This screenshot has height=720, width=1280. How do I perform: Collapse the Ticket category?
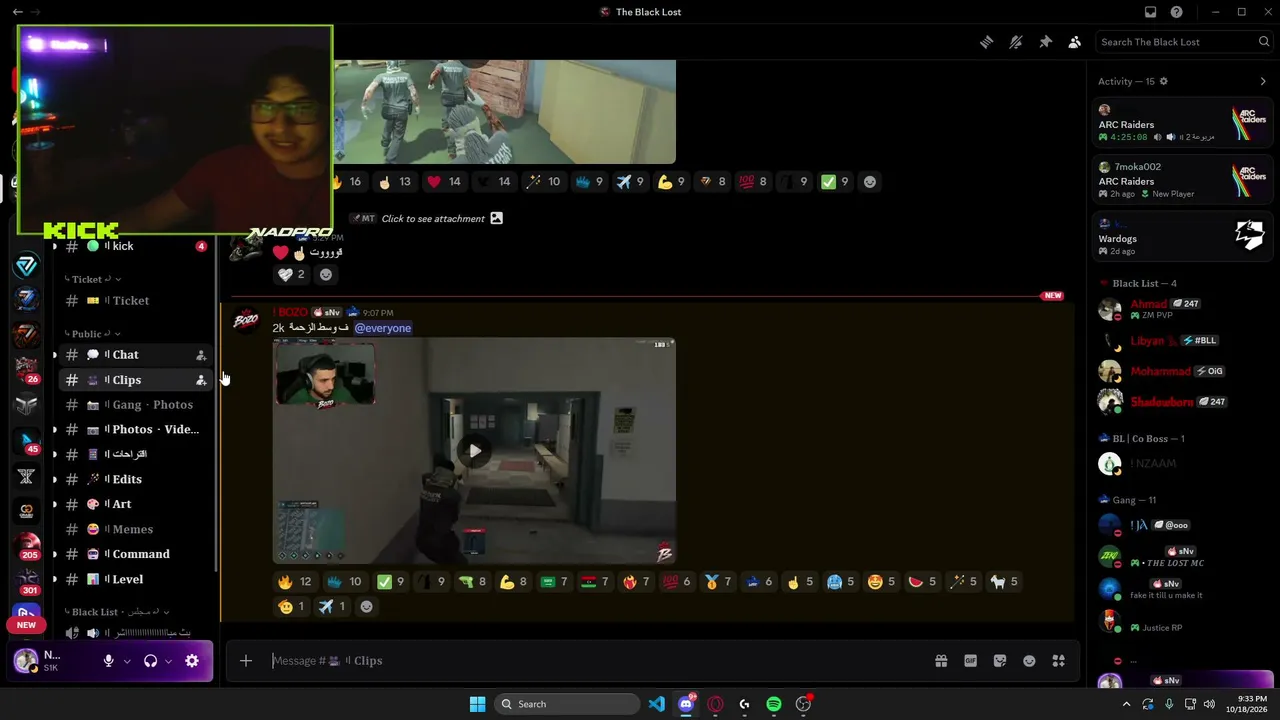pos(94,280)
